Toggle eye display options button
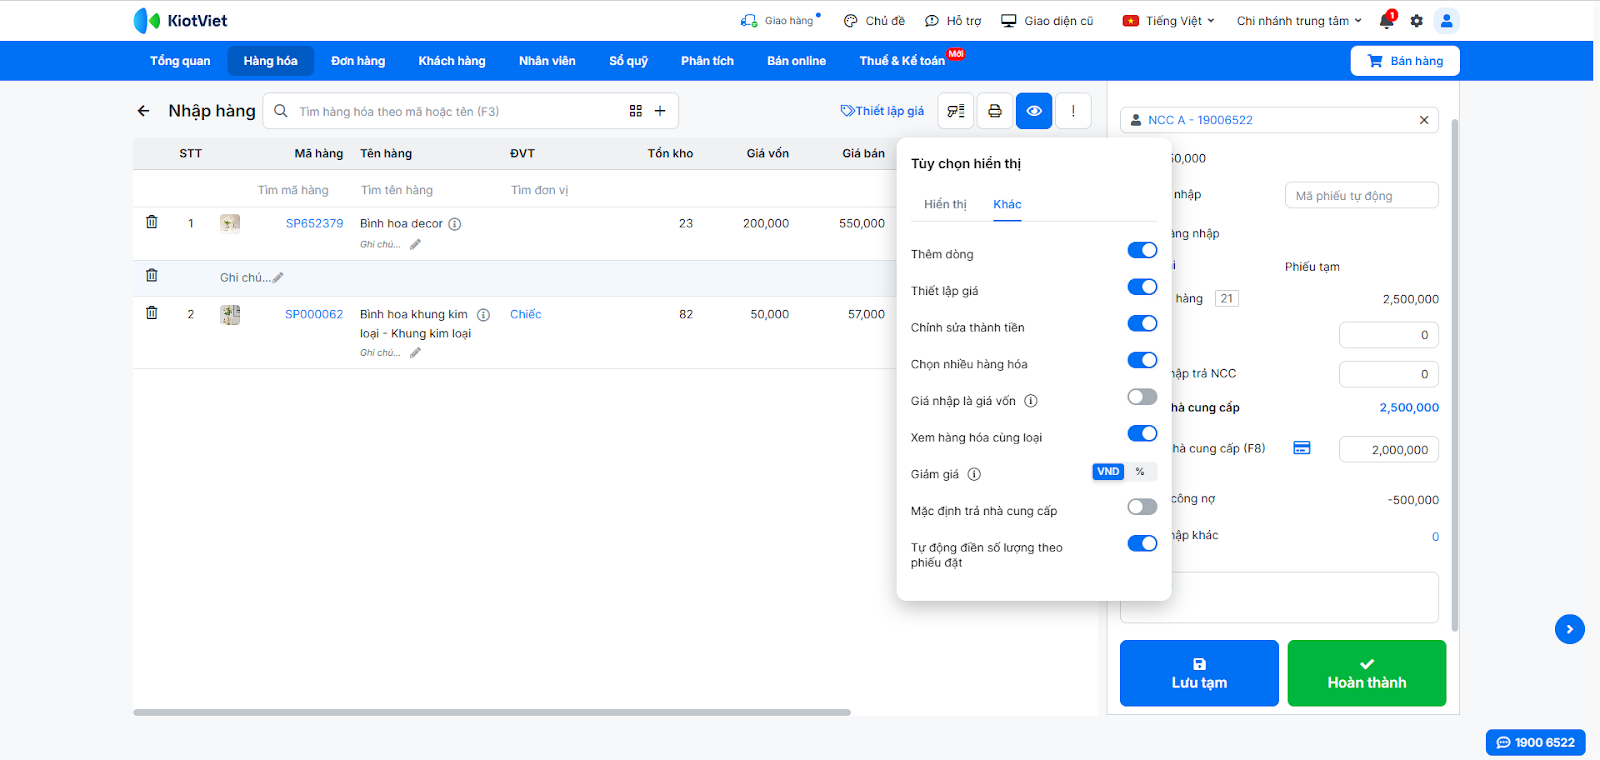 1034,111
